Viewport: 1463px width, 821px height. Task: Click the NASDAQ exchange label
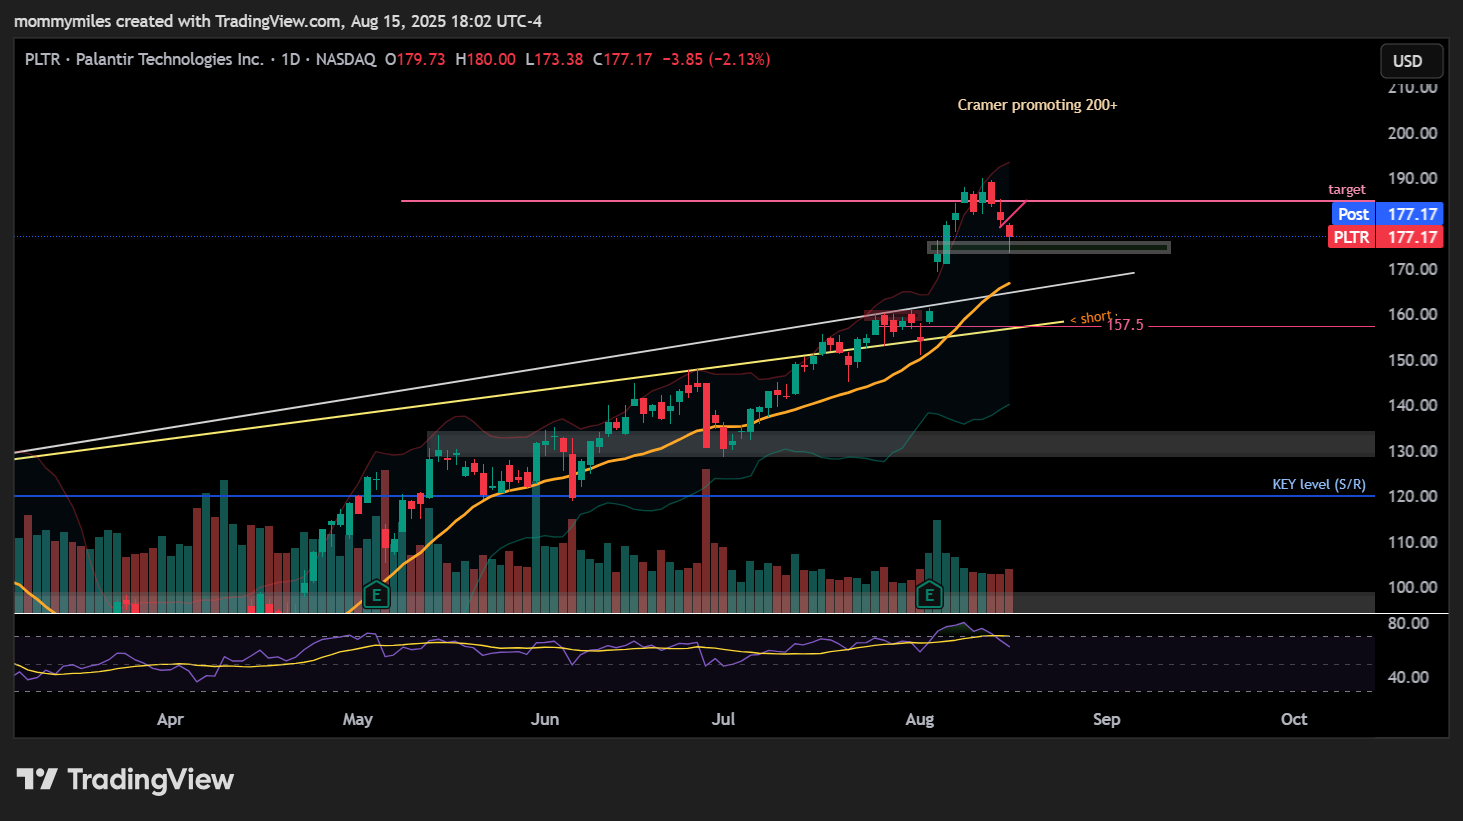346,59
